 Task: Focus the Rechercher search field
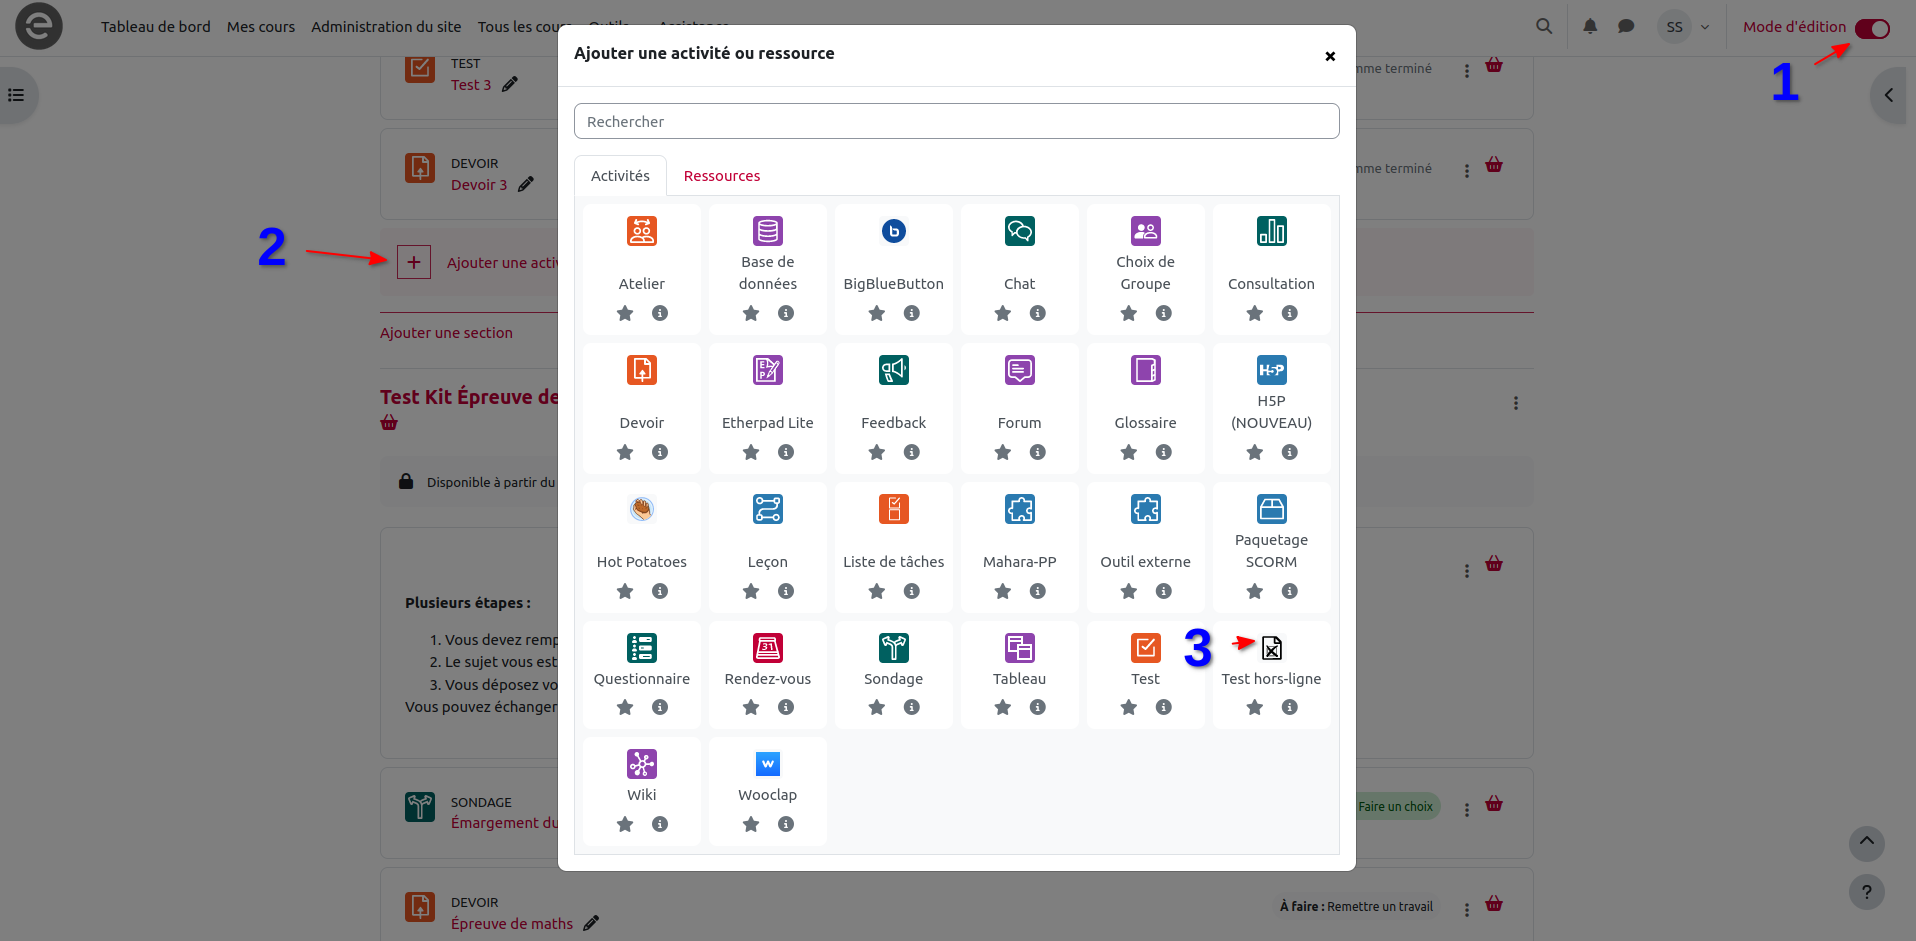(x=956, y=122)
